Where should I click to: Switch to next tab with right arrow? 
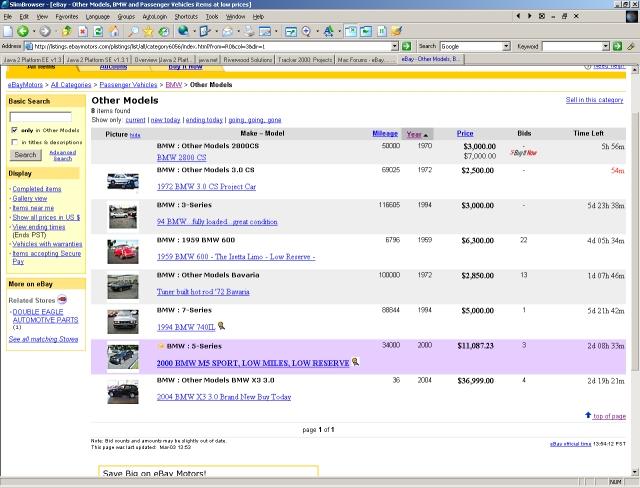pyautogui.click(x=529, y=16)
